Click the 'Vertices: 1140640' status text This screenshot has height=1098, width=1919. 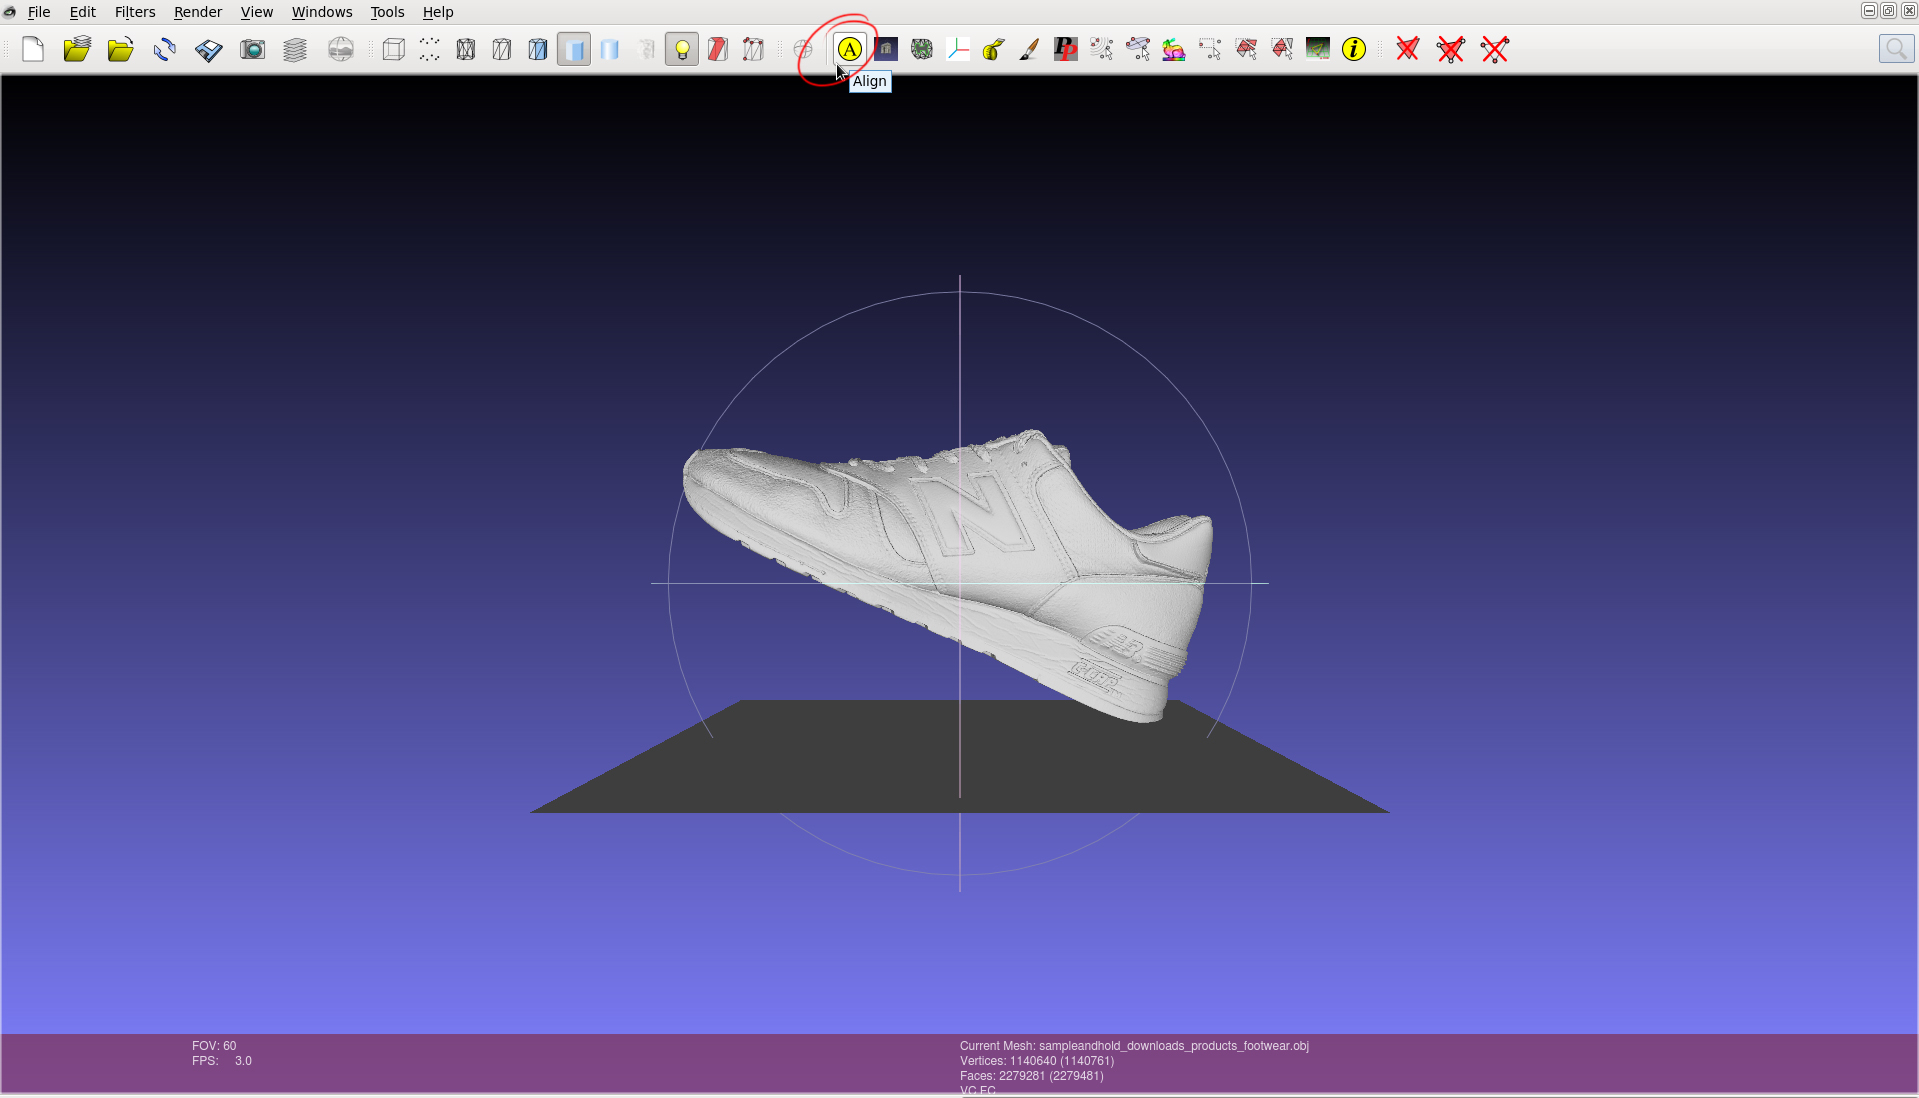(1037, 1061)
